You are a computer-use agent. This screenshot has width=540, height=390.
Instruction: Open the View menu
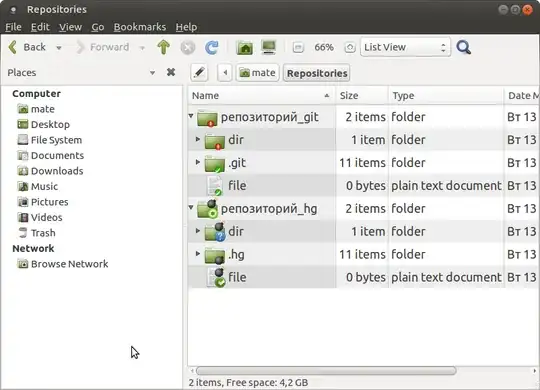coord(70,27)
